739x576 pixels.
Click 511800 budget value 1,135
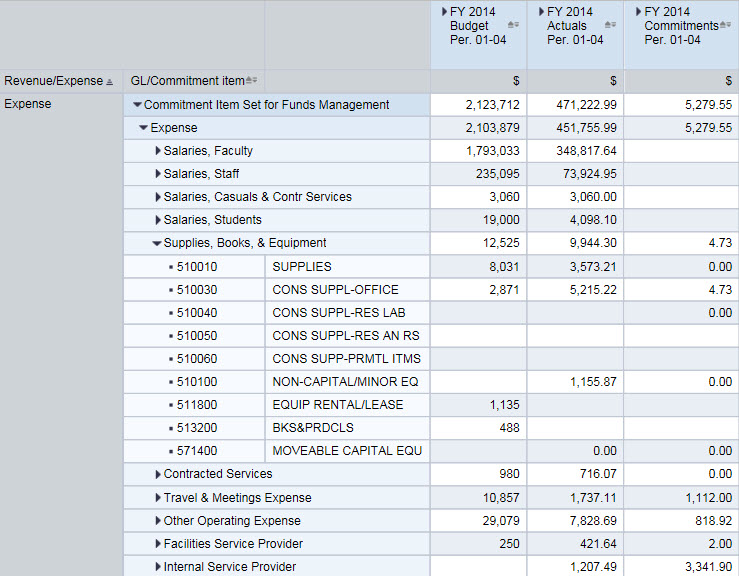[x=504, y=405]
